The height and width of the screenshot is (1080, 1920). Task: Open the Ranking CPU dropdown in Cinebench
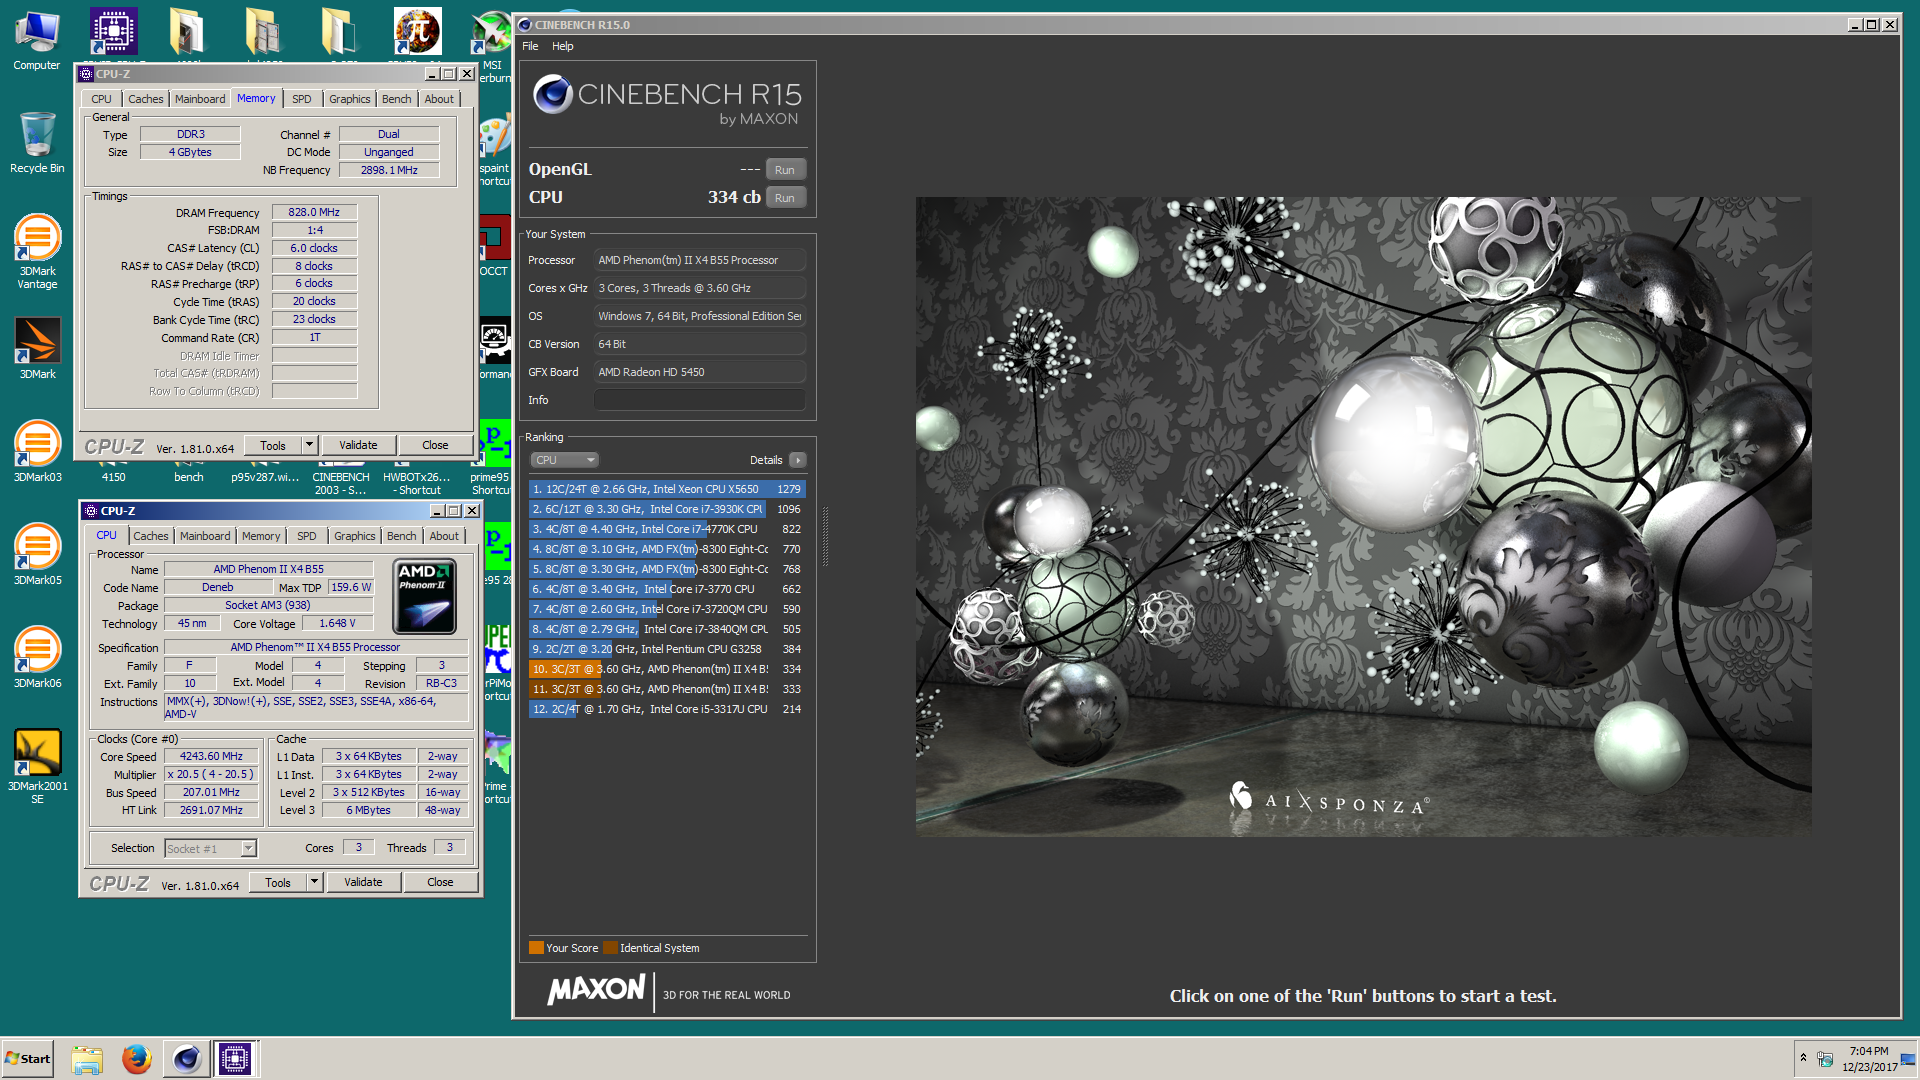click(564, 460)
